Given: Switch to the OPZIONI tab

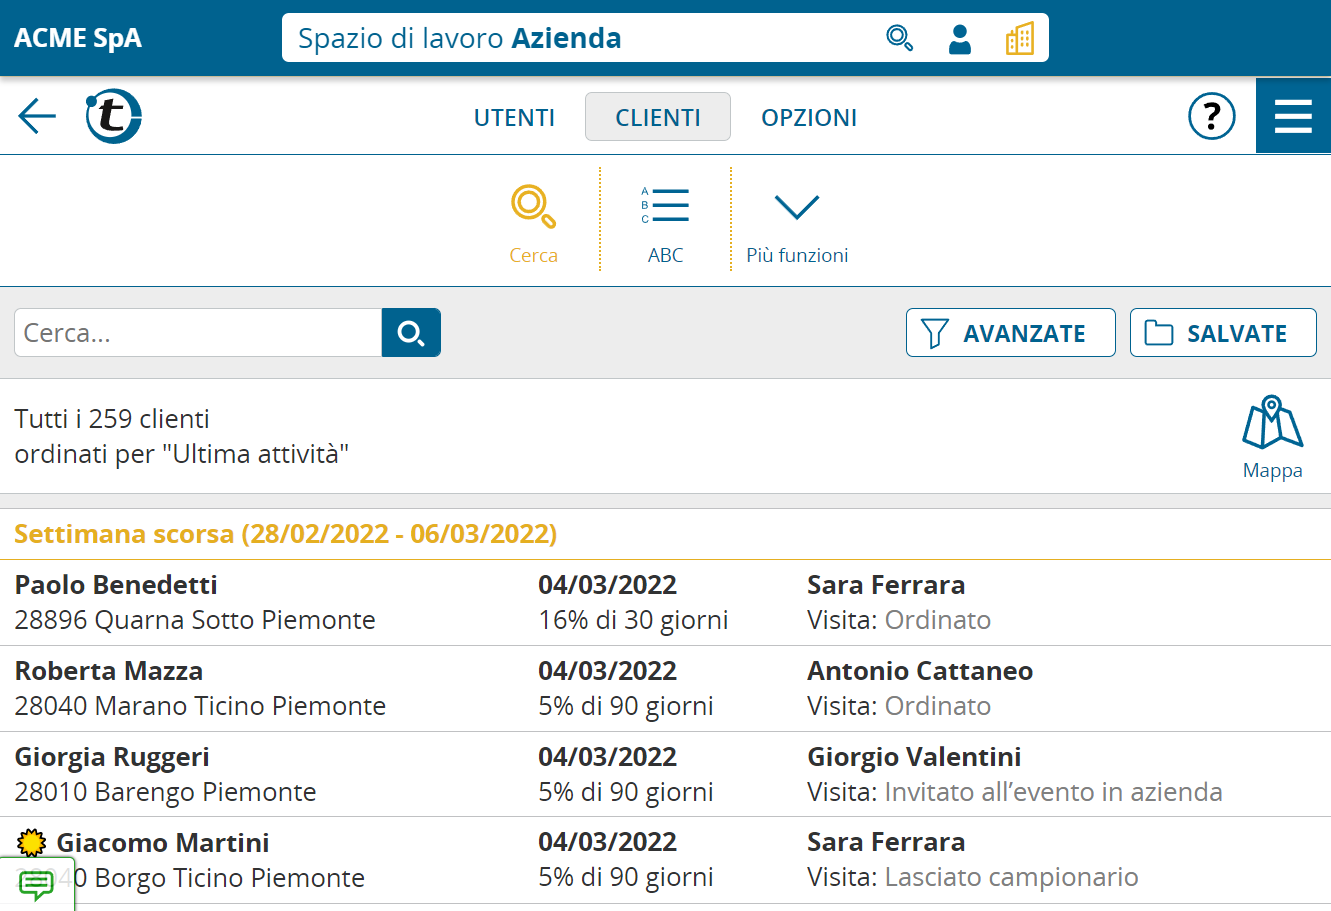Looking at the screenshot, I should tap(809, 117).
